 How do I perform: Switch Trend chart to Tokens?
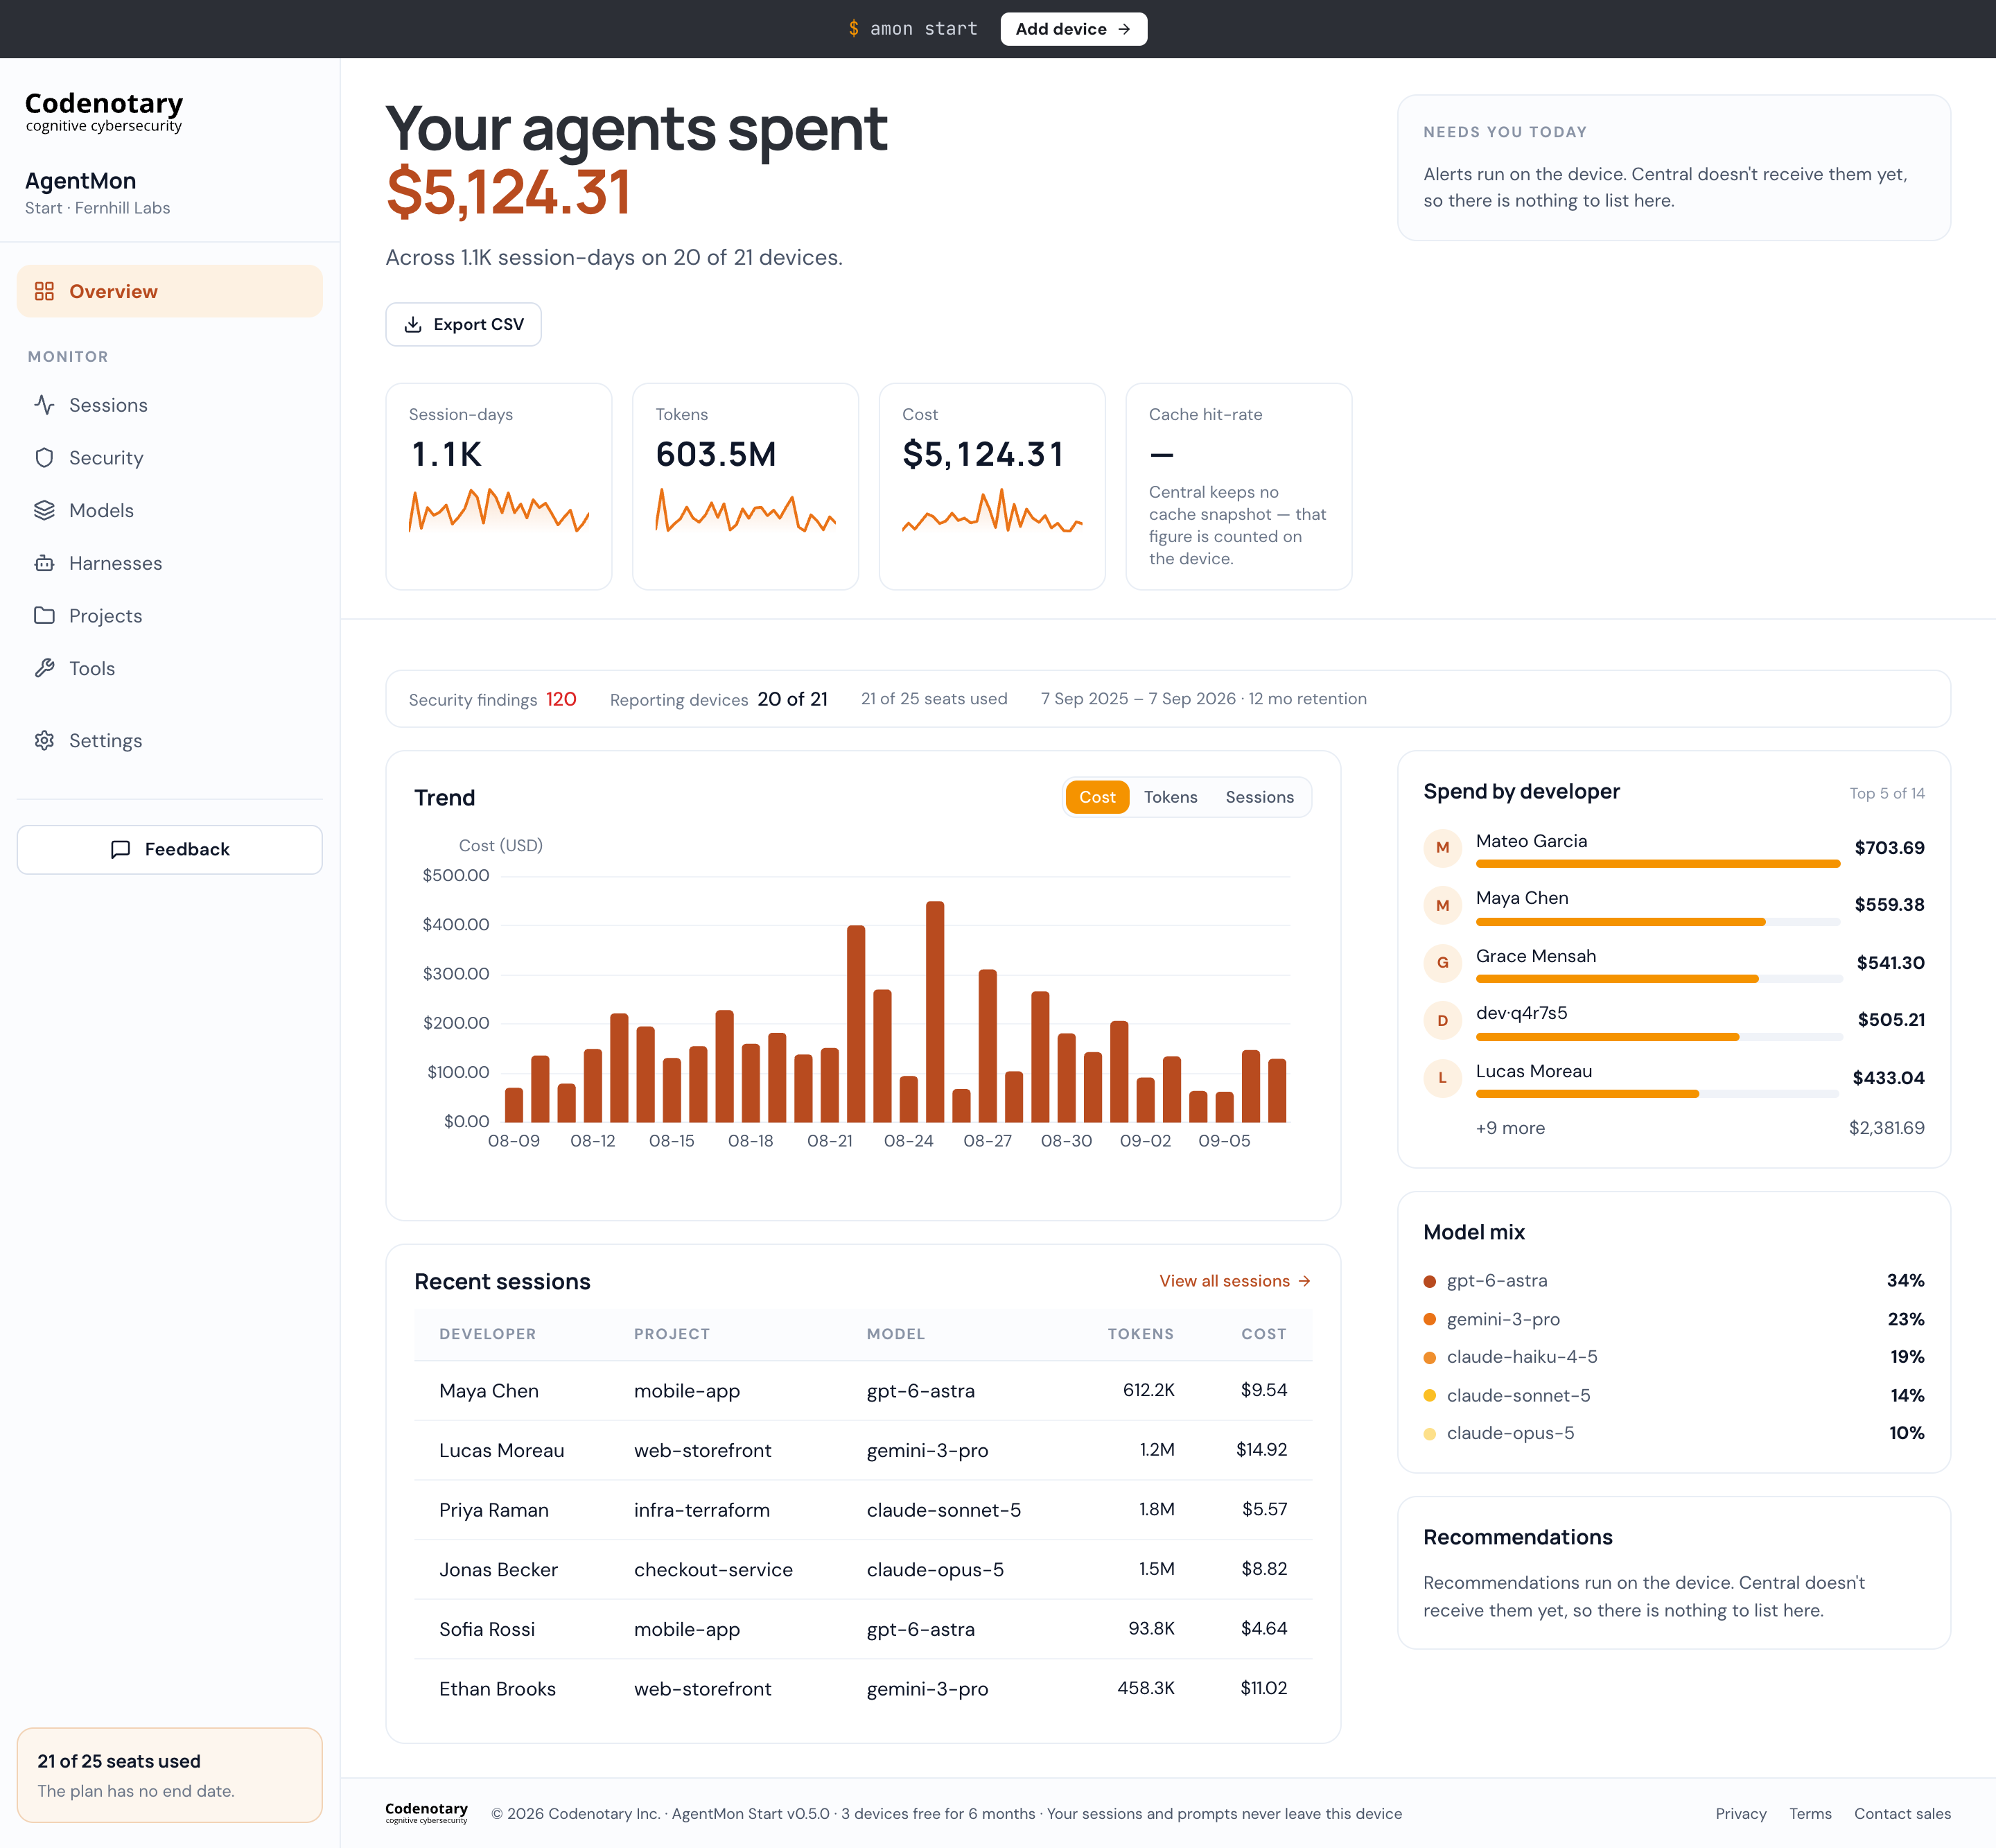click(x=1170, y=797)
